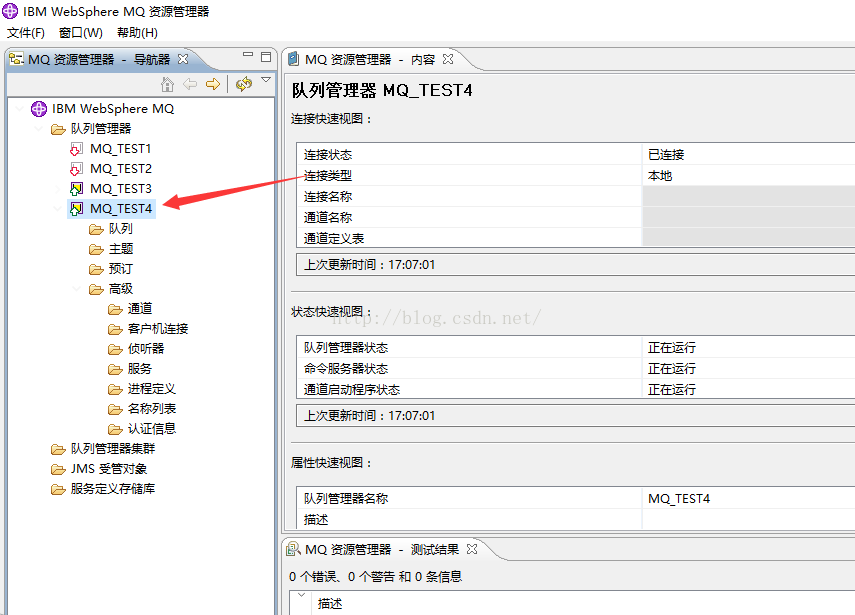Image resolution: width=855 pixels, height=615 pixels.
Task: Open the 窗口(W) menu
Action: pos(81,33)
